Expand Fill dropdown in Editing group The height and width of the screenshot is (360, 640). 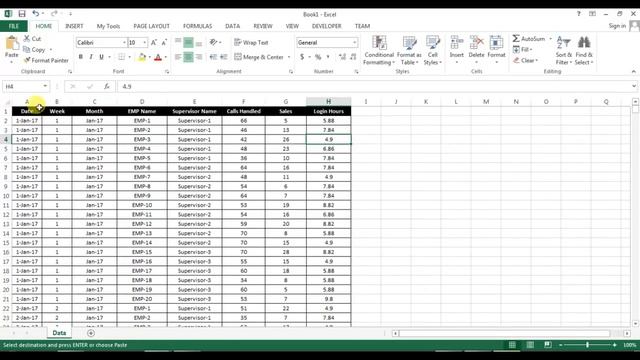coord(531,49)
